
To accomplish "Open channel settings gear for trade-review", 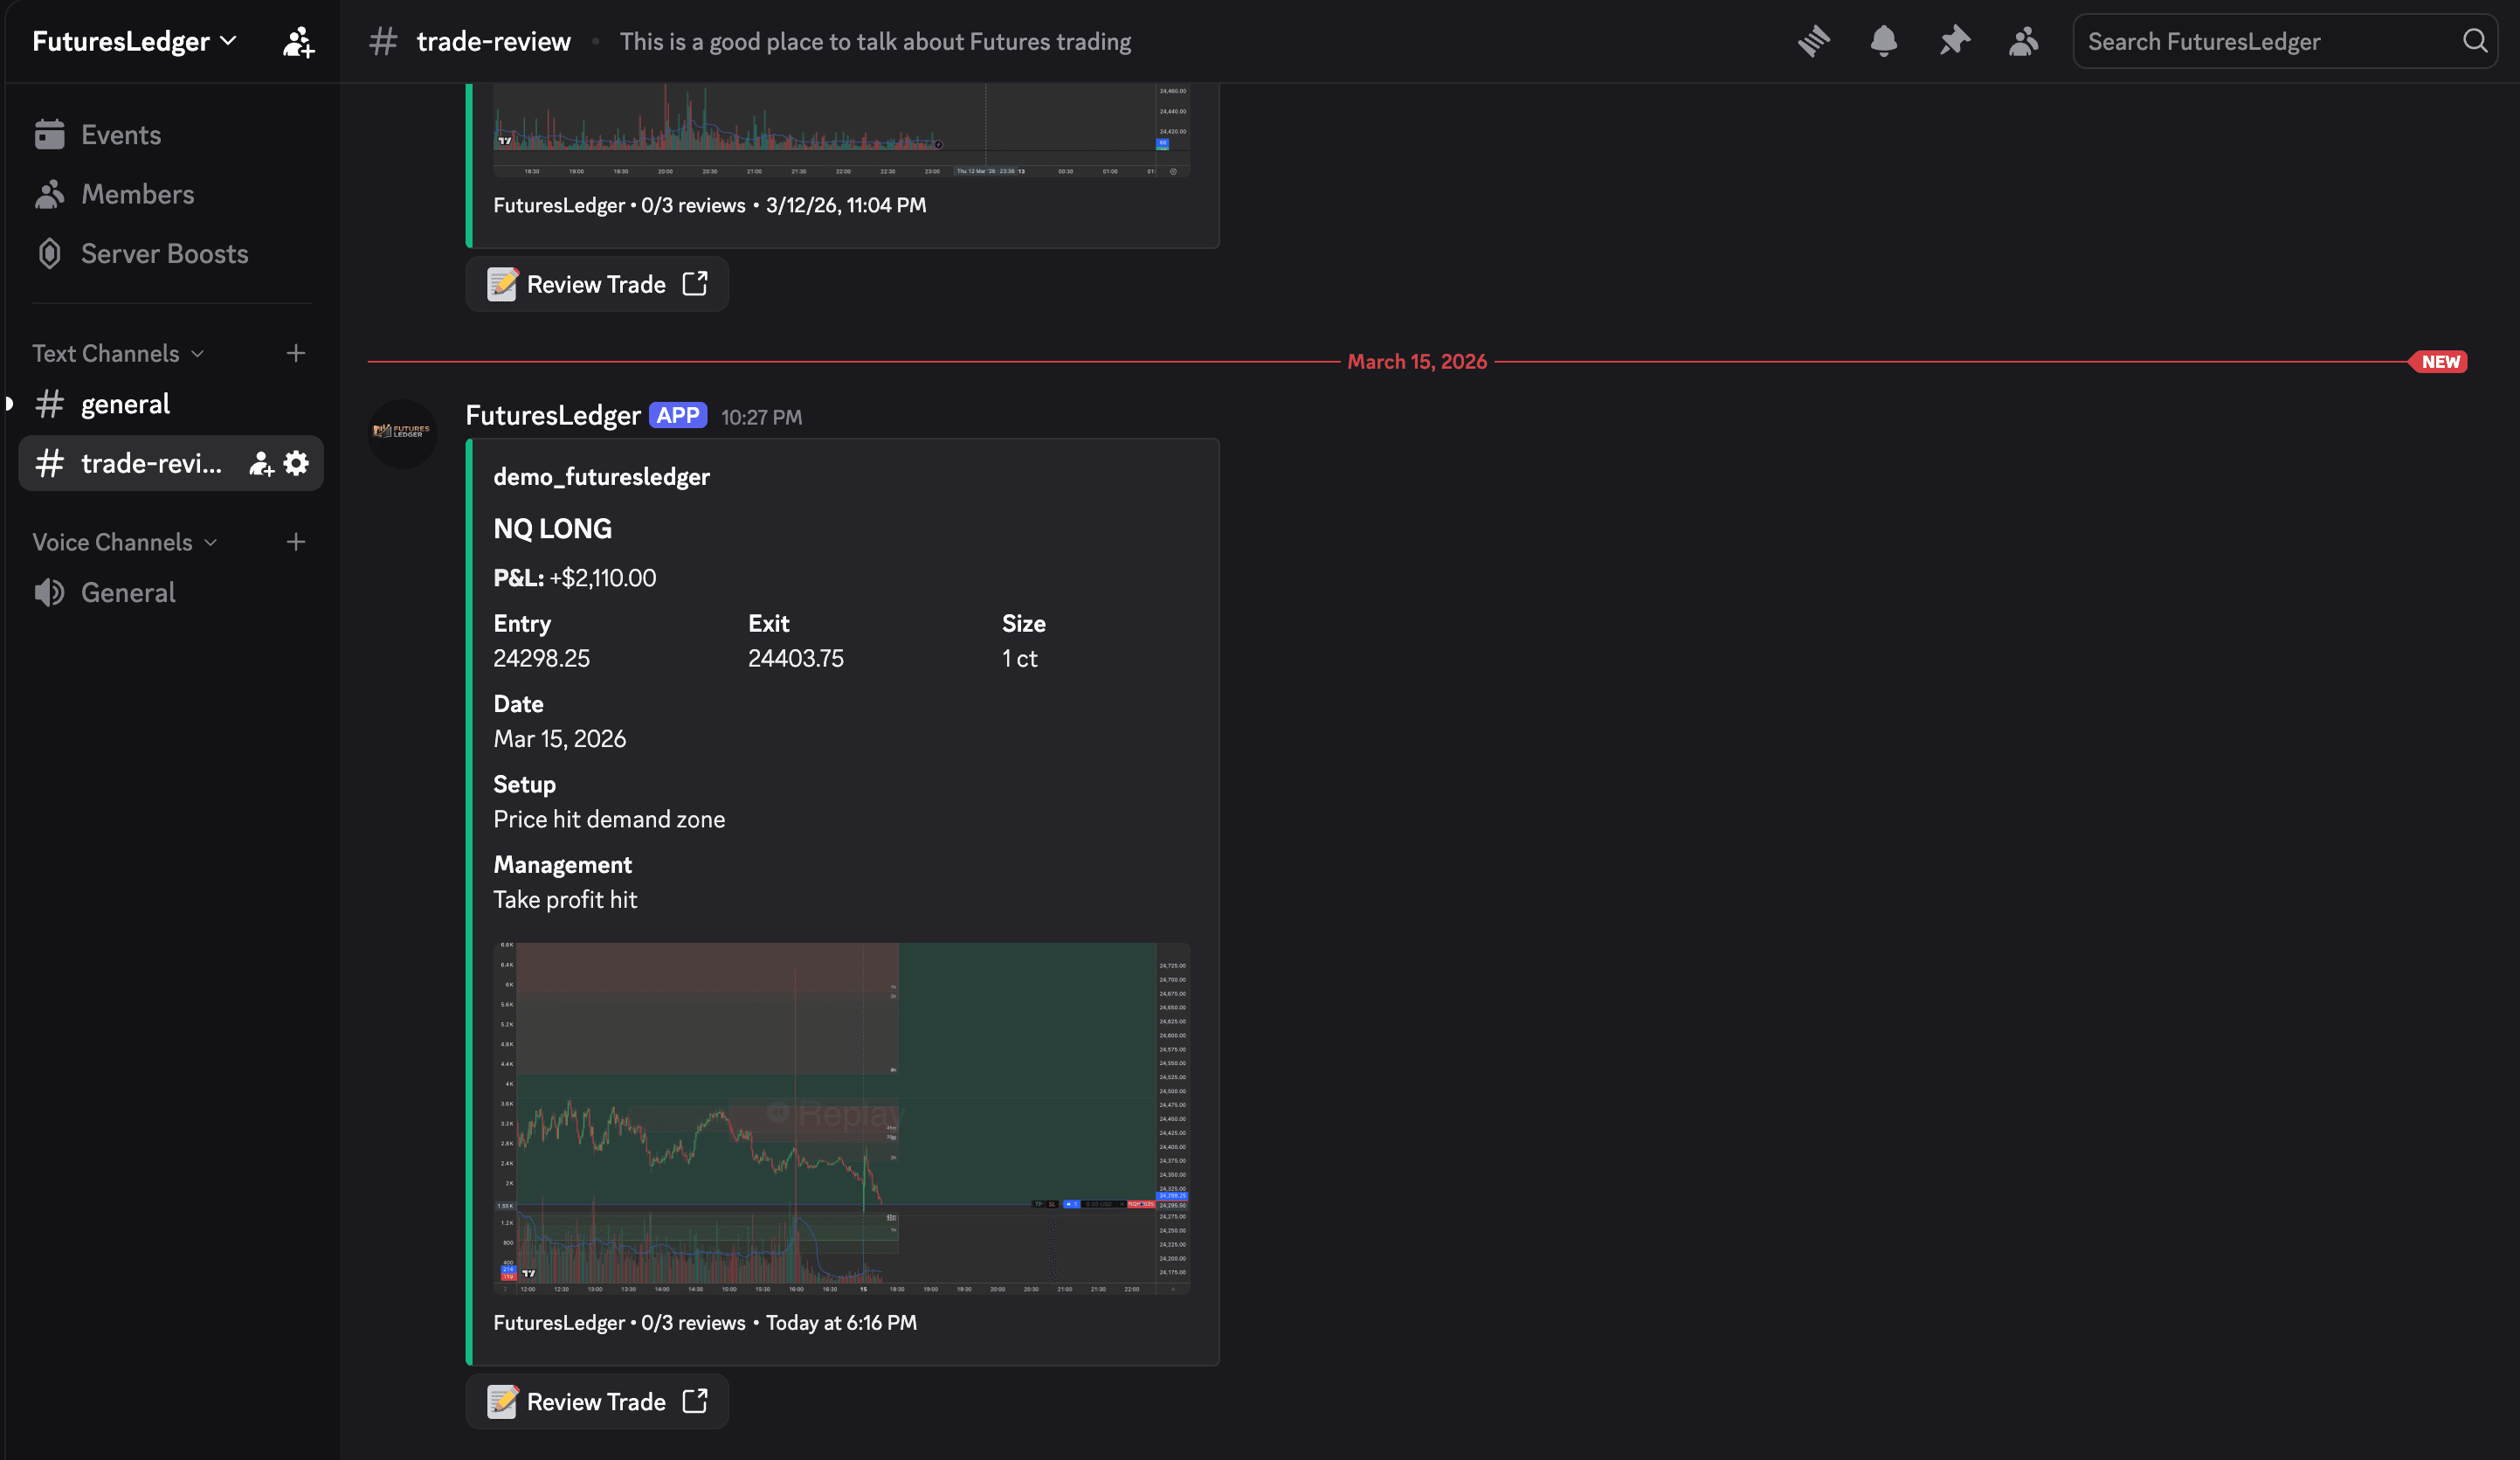I will [x=295, y=463].
